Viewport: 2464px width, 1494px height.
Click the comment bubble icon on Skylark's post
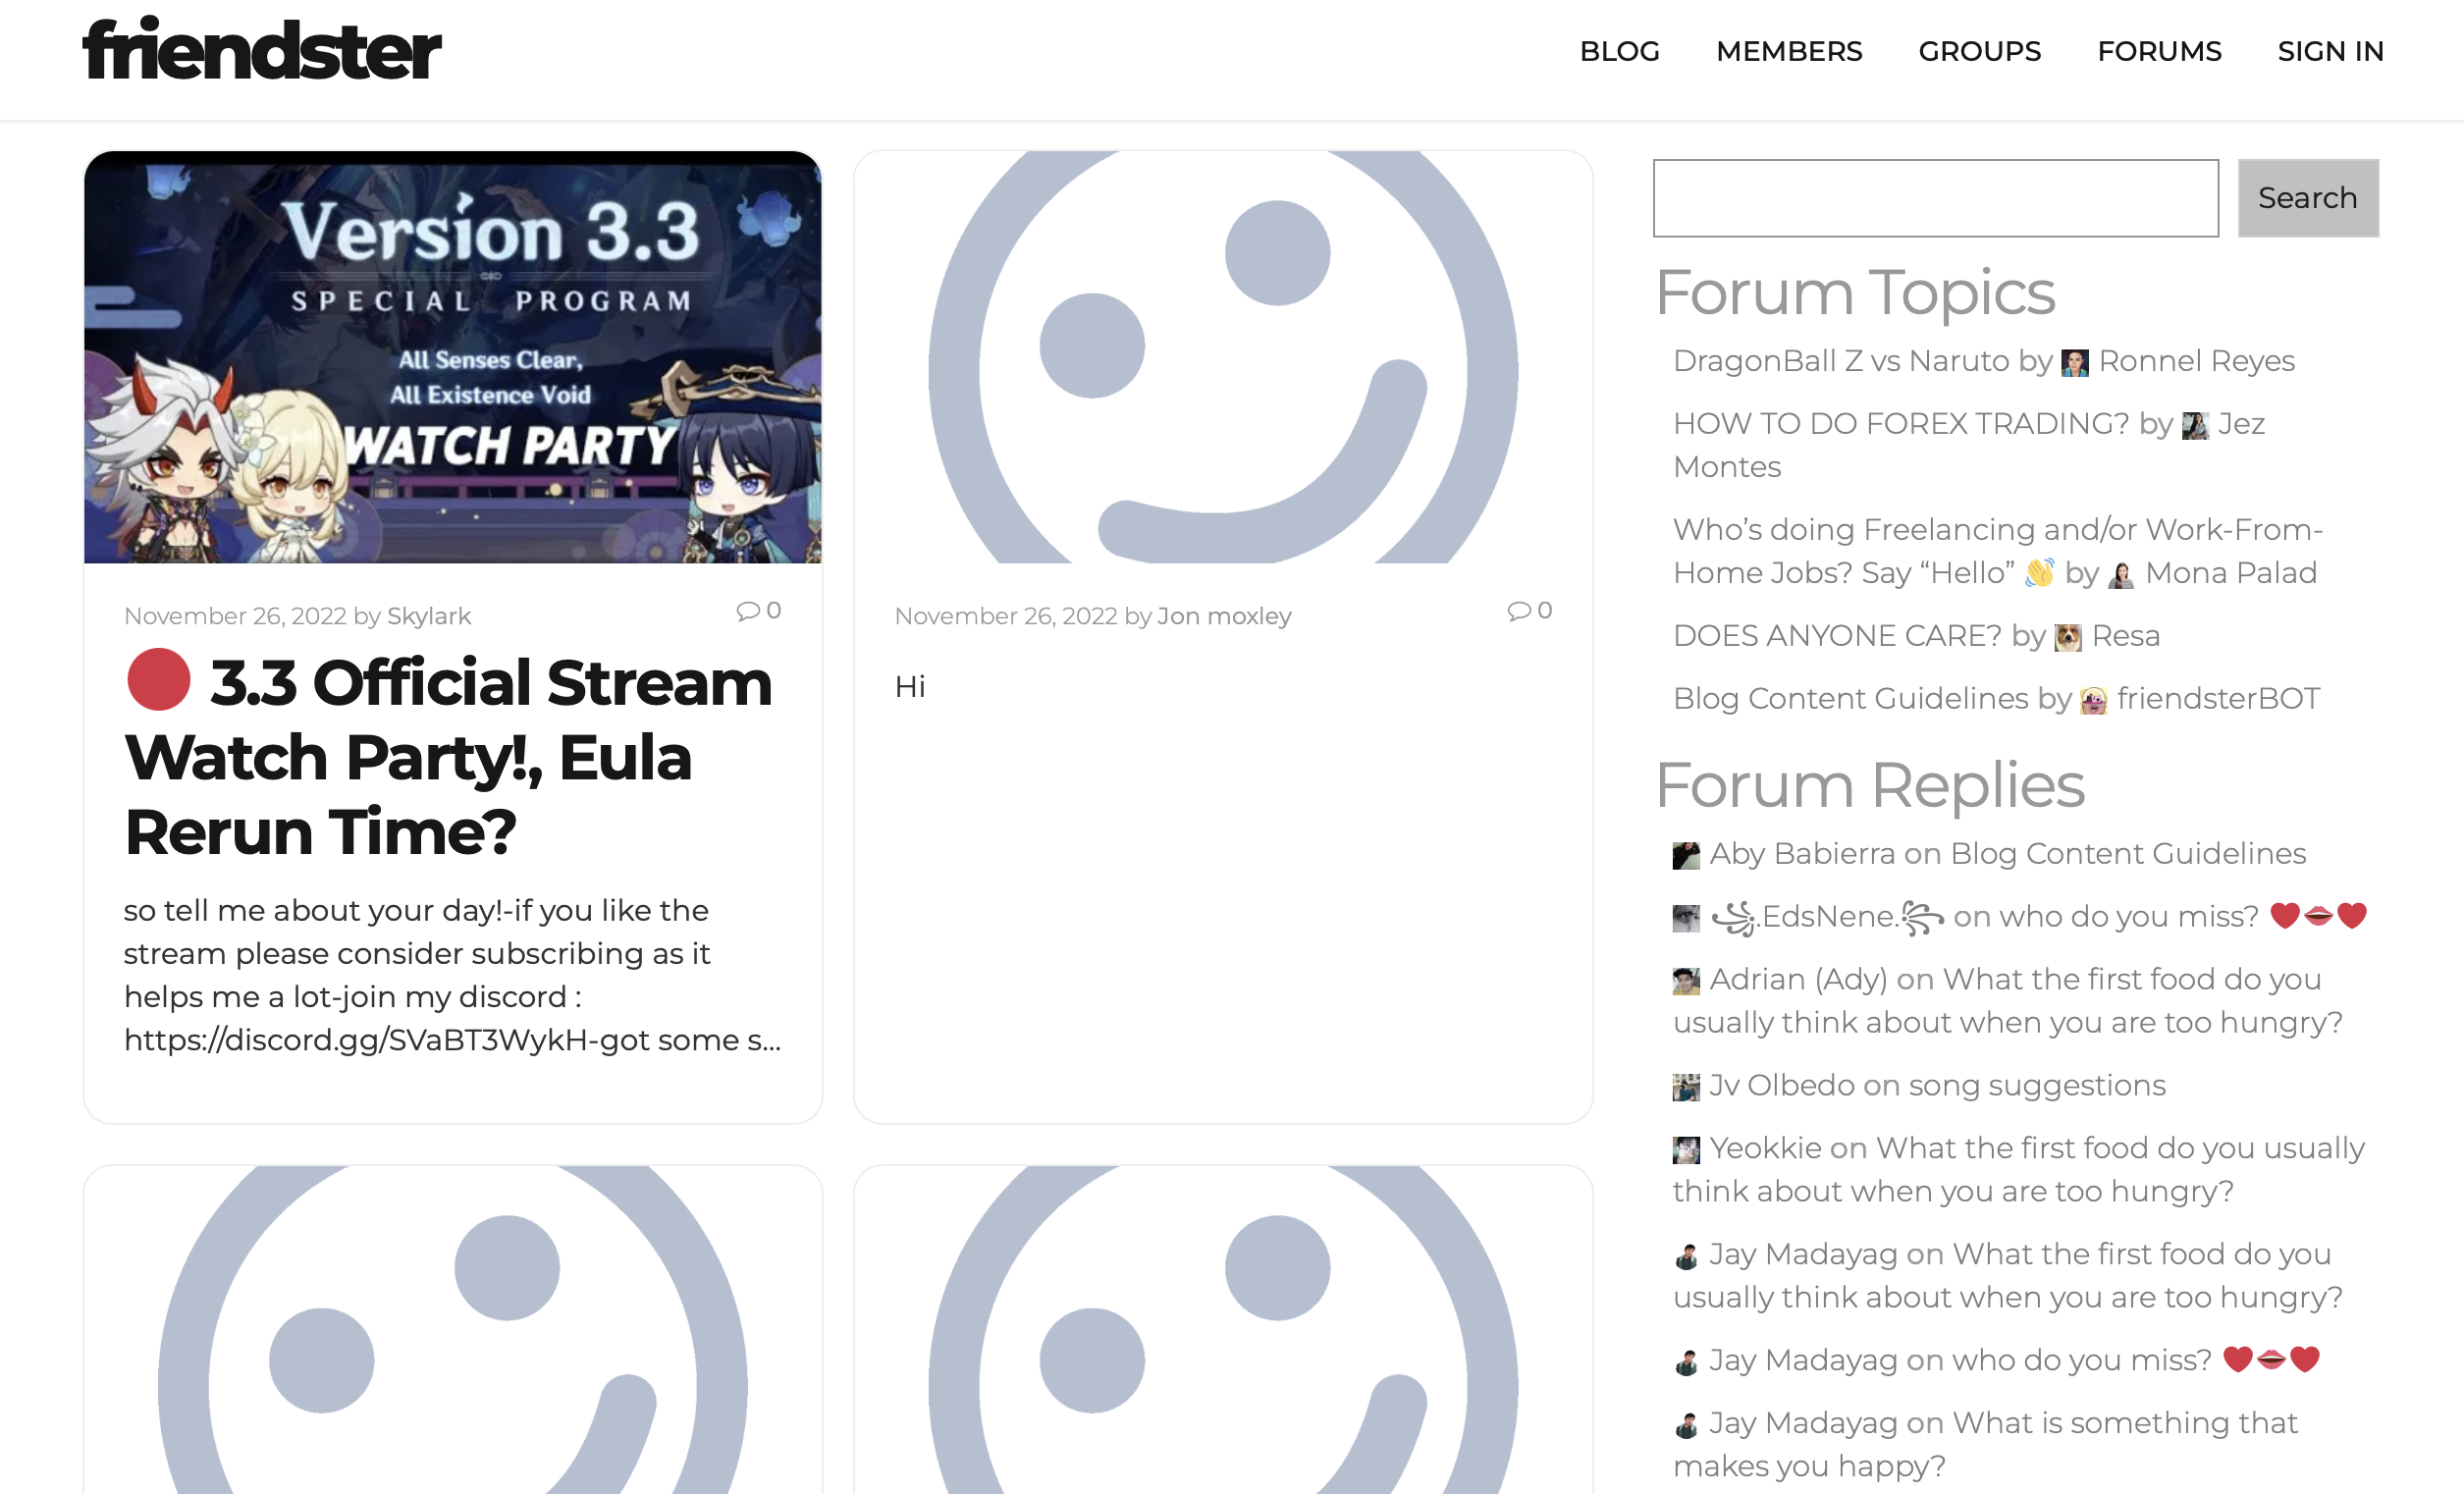747,610
